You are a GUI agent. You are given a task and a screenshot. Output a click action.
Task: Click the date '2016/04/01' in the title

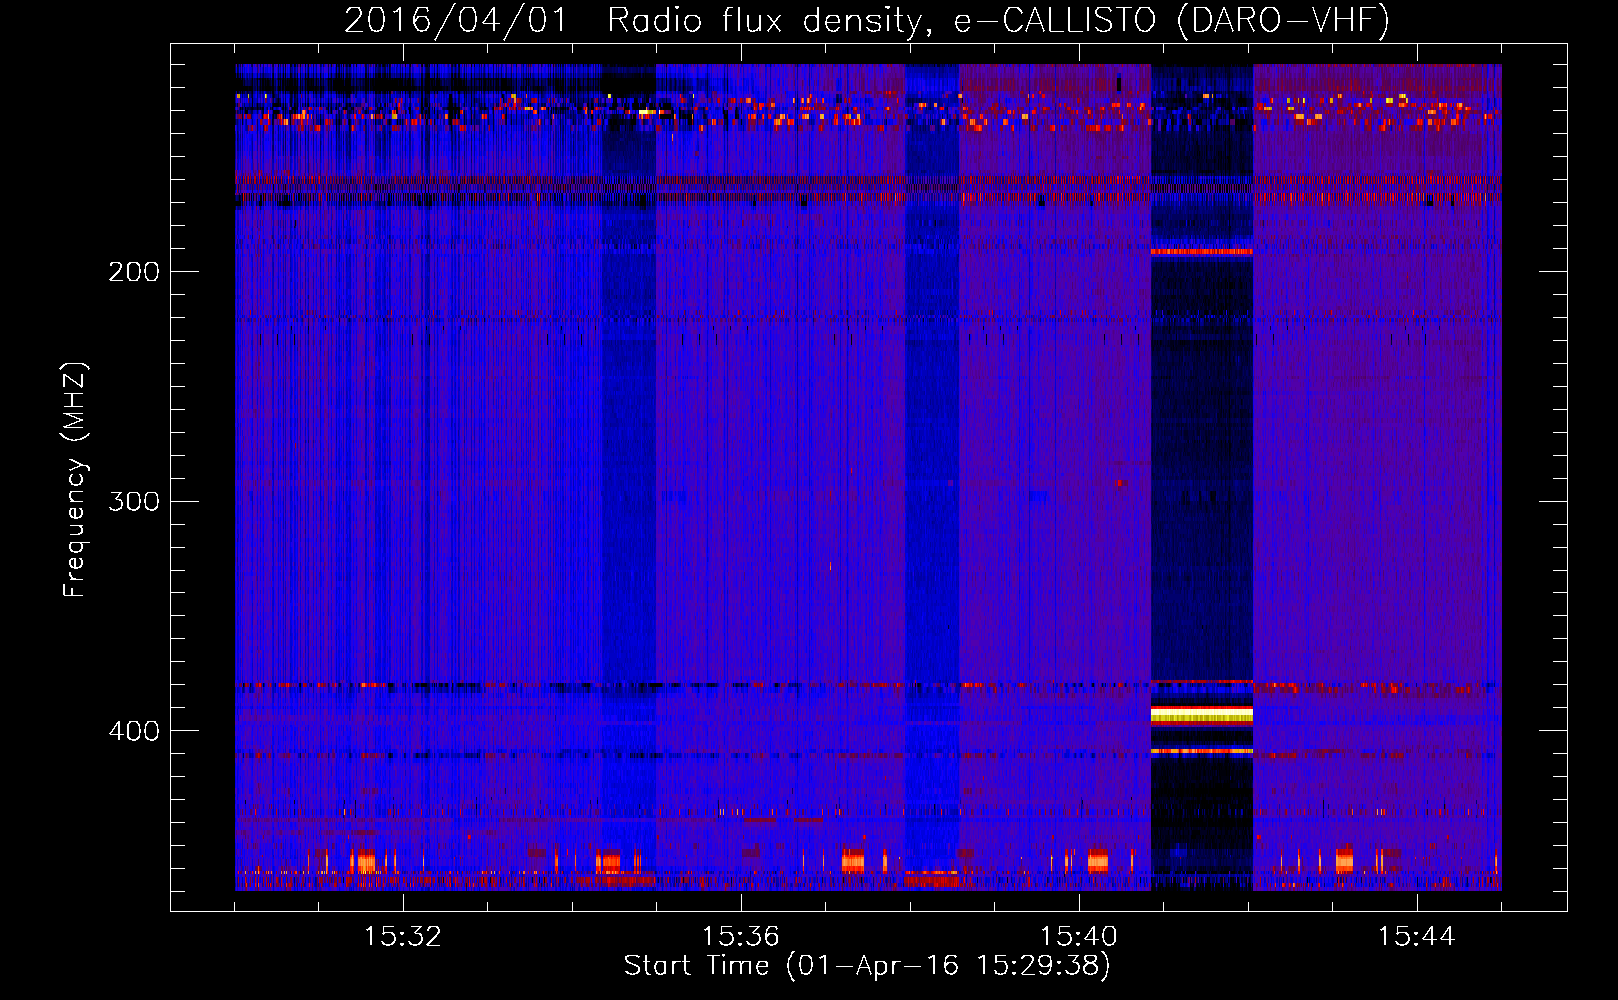point(455,20)
